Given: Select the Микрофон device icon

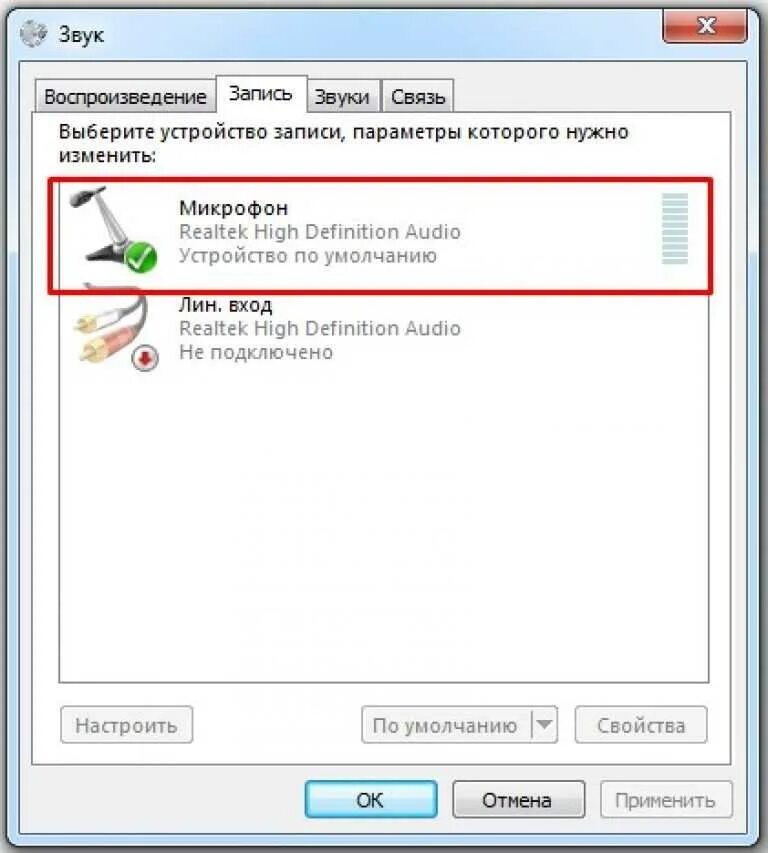Looking at the screenshot, I should [113, 229].
